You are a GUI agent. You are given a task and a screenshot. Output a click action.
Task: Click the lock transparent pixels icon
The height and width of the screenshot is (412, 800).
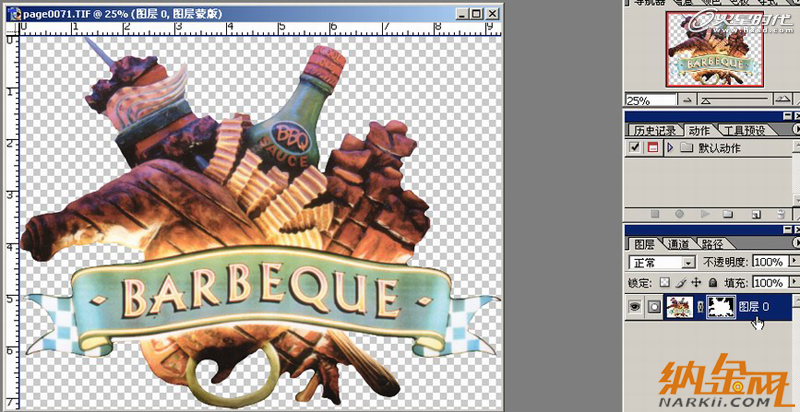pos(663,283)
